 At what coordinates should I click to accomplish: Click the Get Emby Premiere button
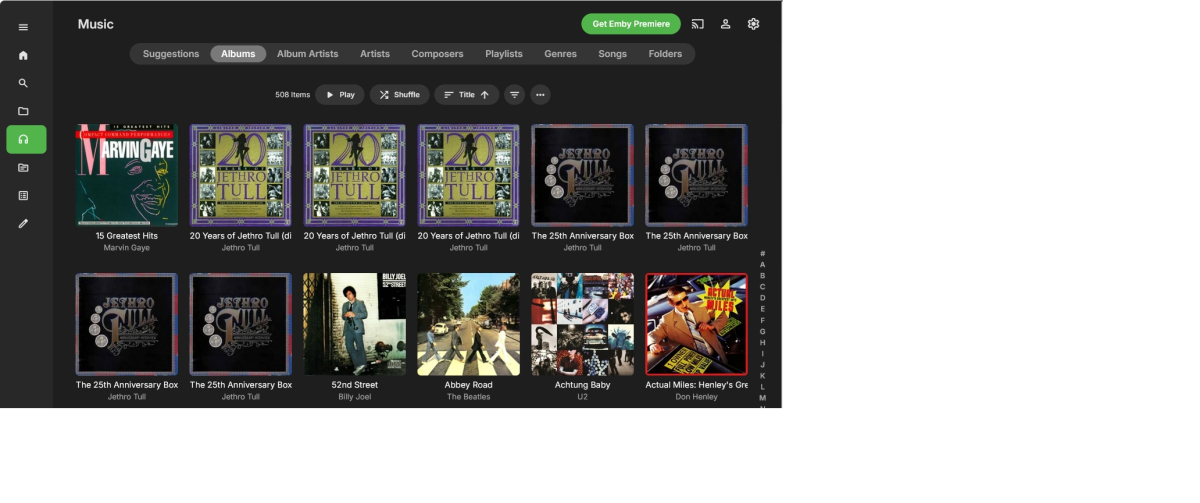click(x=630, y=24)
